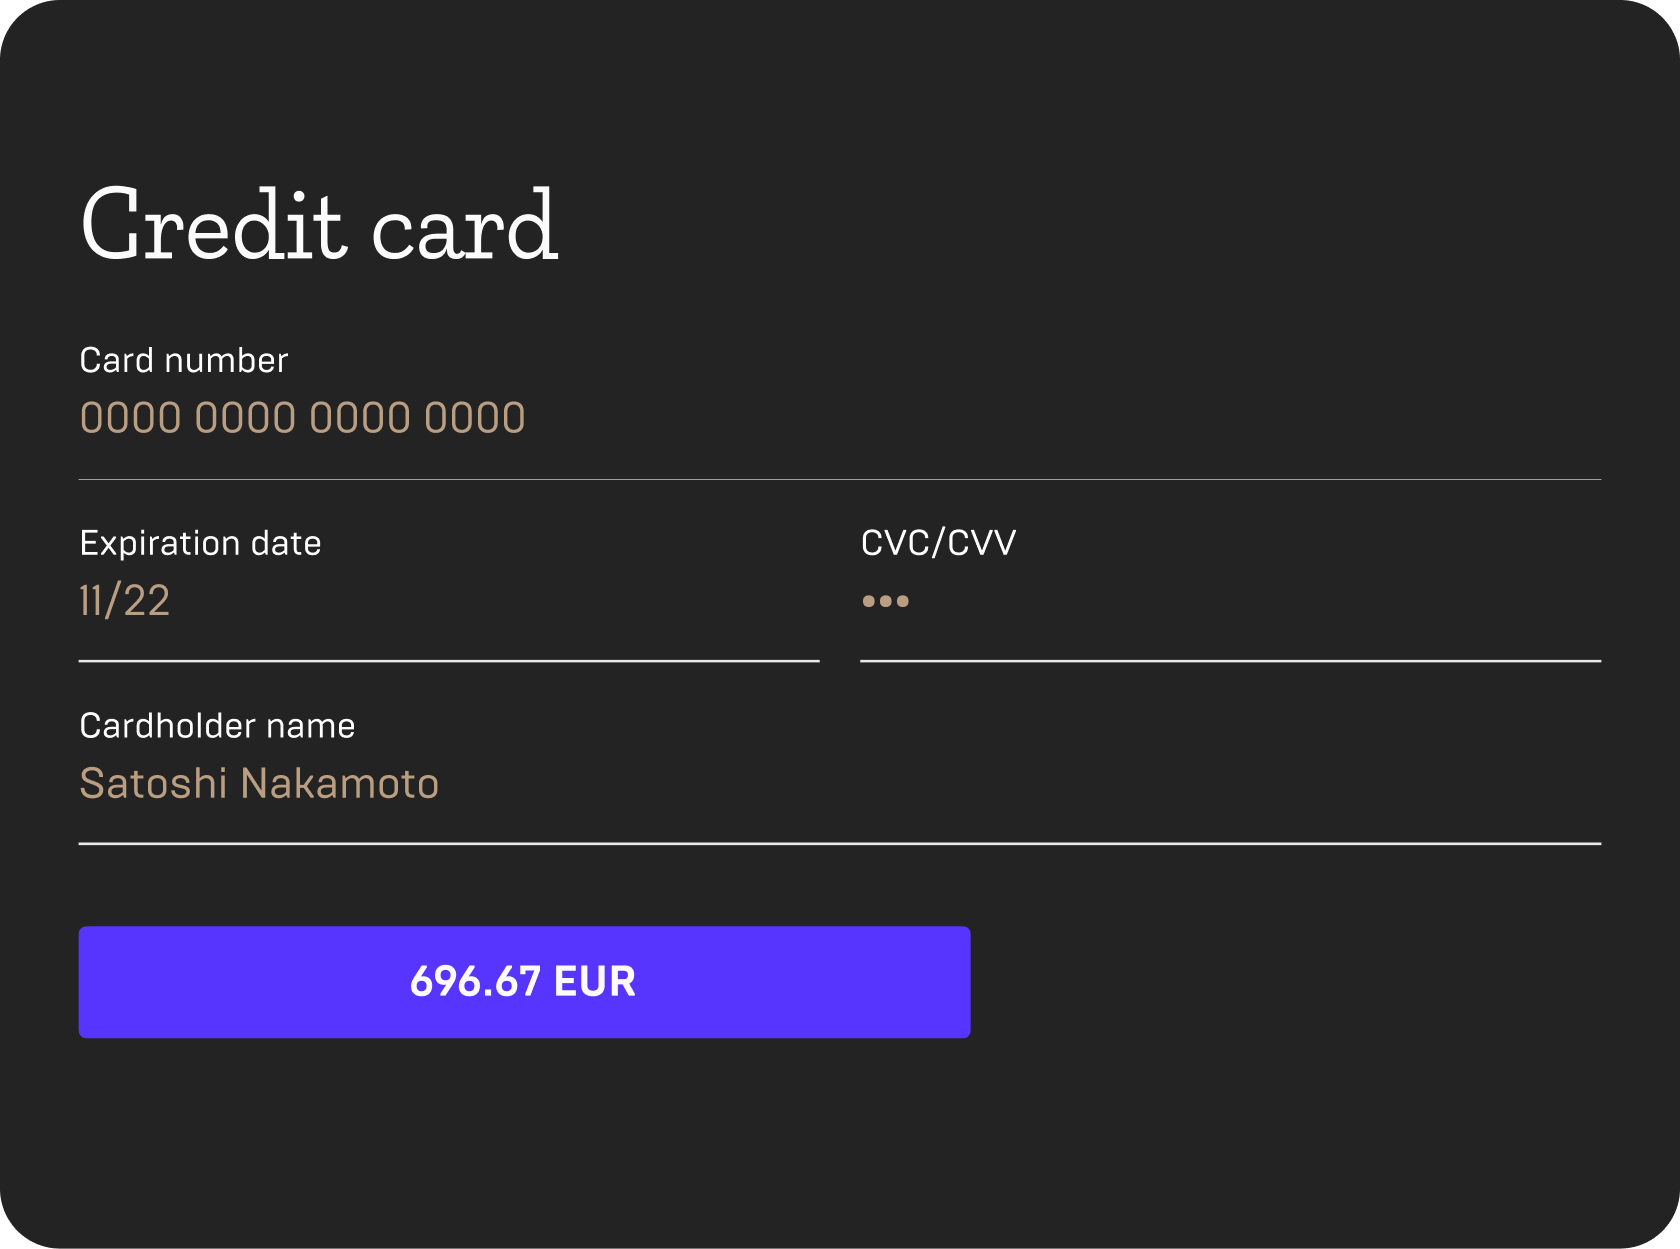Image resolution: width=1680 pixels, height=1249 pixels.
Task: Click the first group of zeros in card number
Action: [131, 418]
